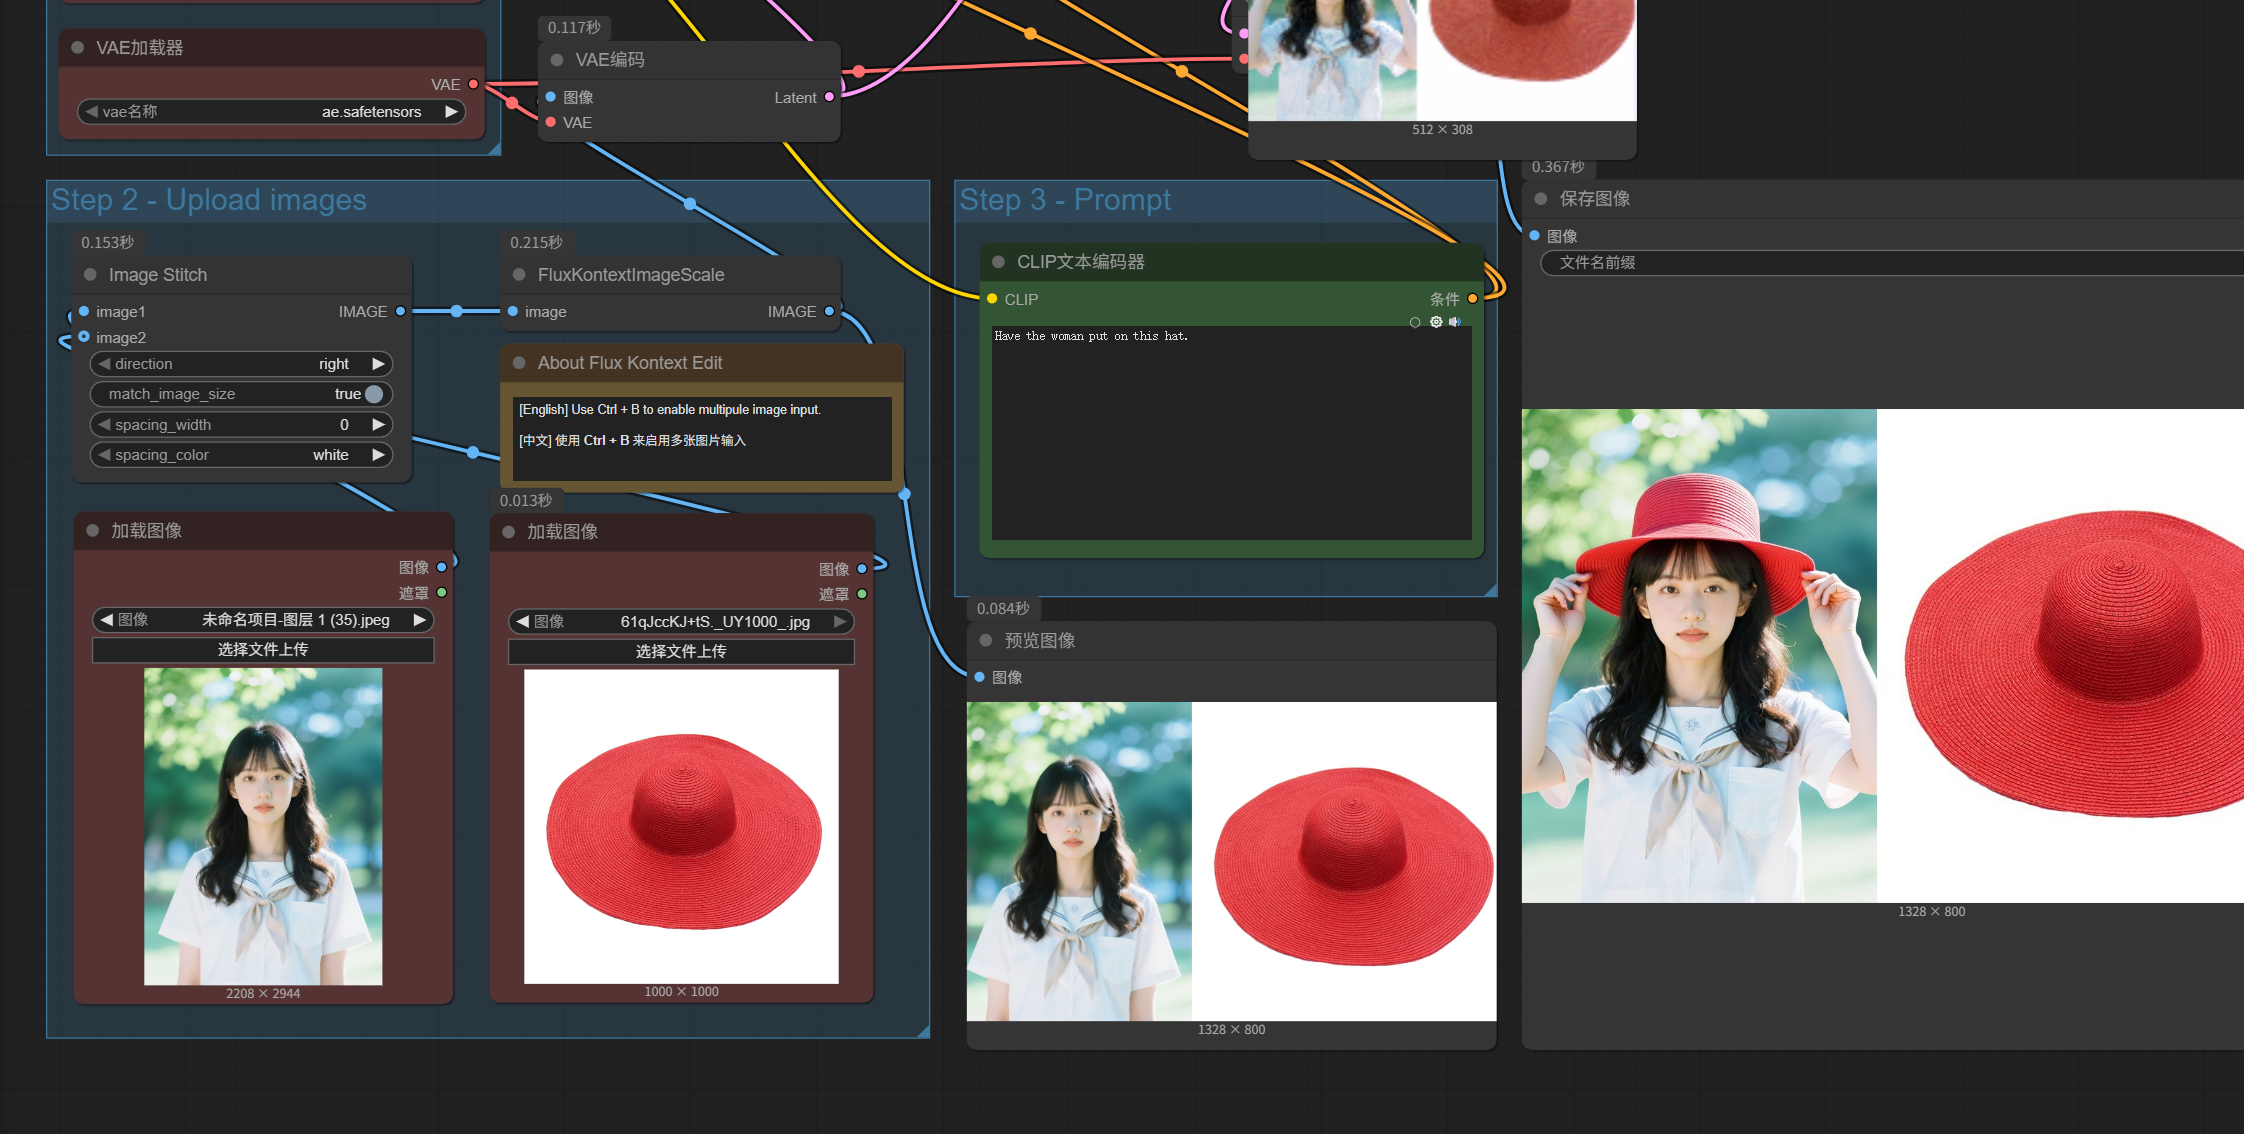The width and height of the screenshot is (2244, 1134).
Task: Click right arrow of vae名称 selector
Action: tap(451, 111)
